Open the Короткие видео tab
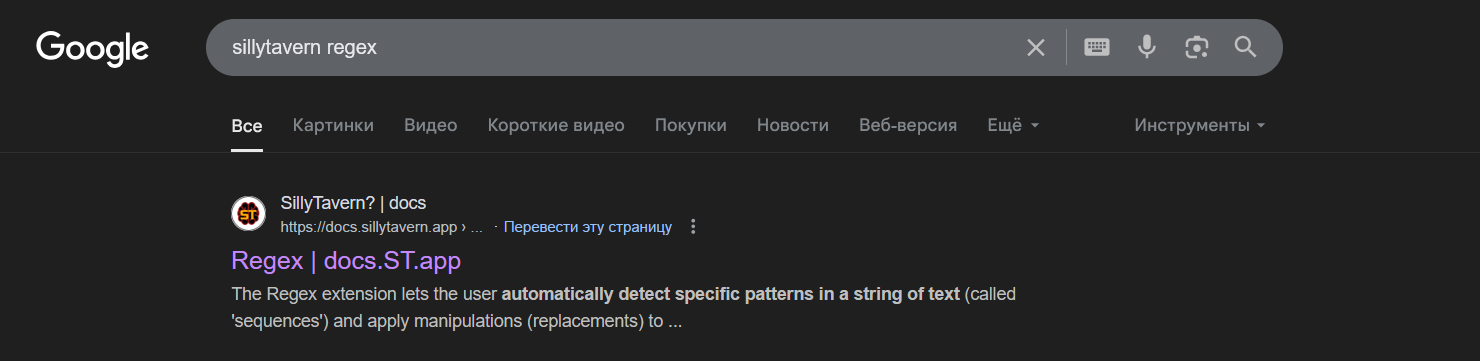Viewport: 1480px width, 361px height. (556, 125)
